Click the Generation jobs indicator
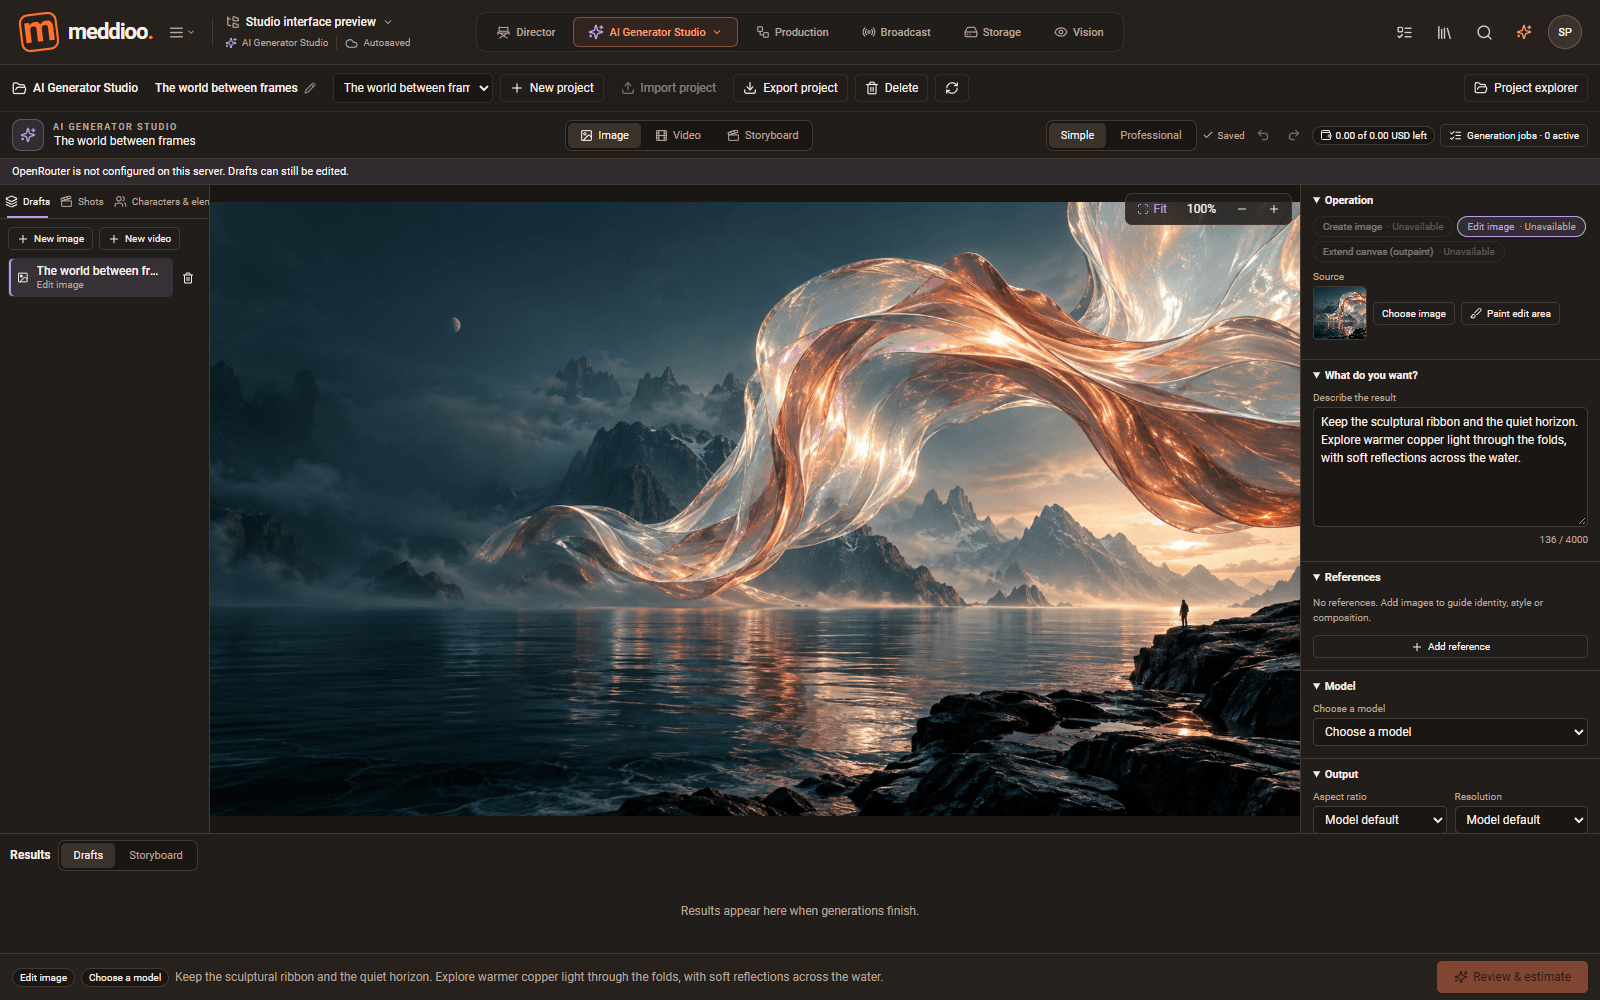 click(x=1514, y=135)
